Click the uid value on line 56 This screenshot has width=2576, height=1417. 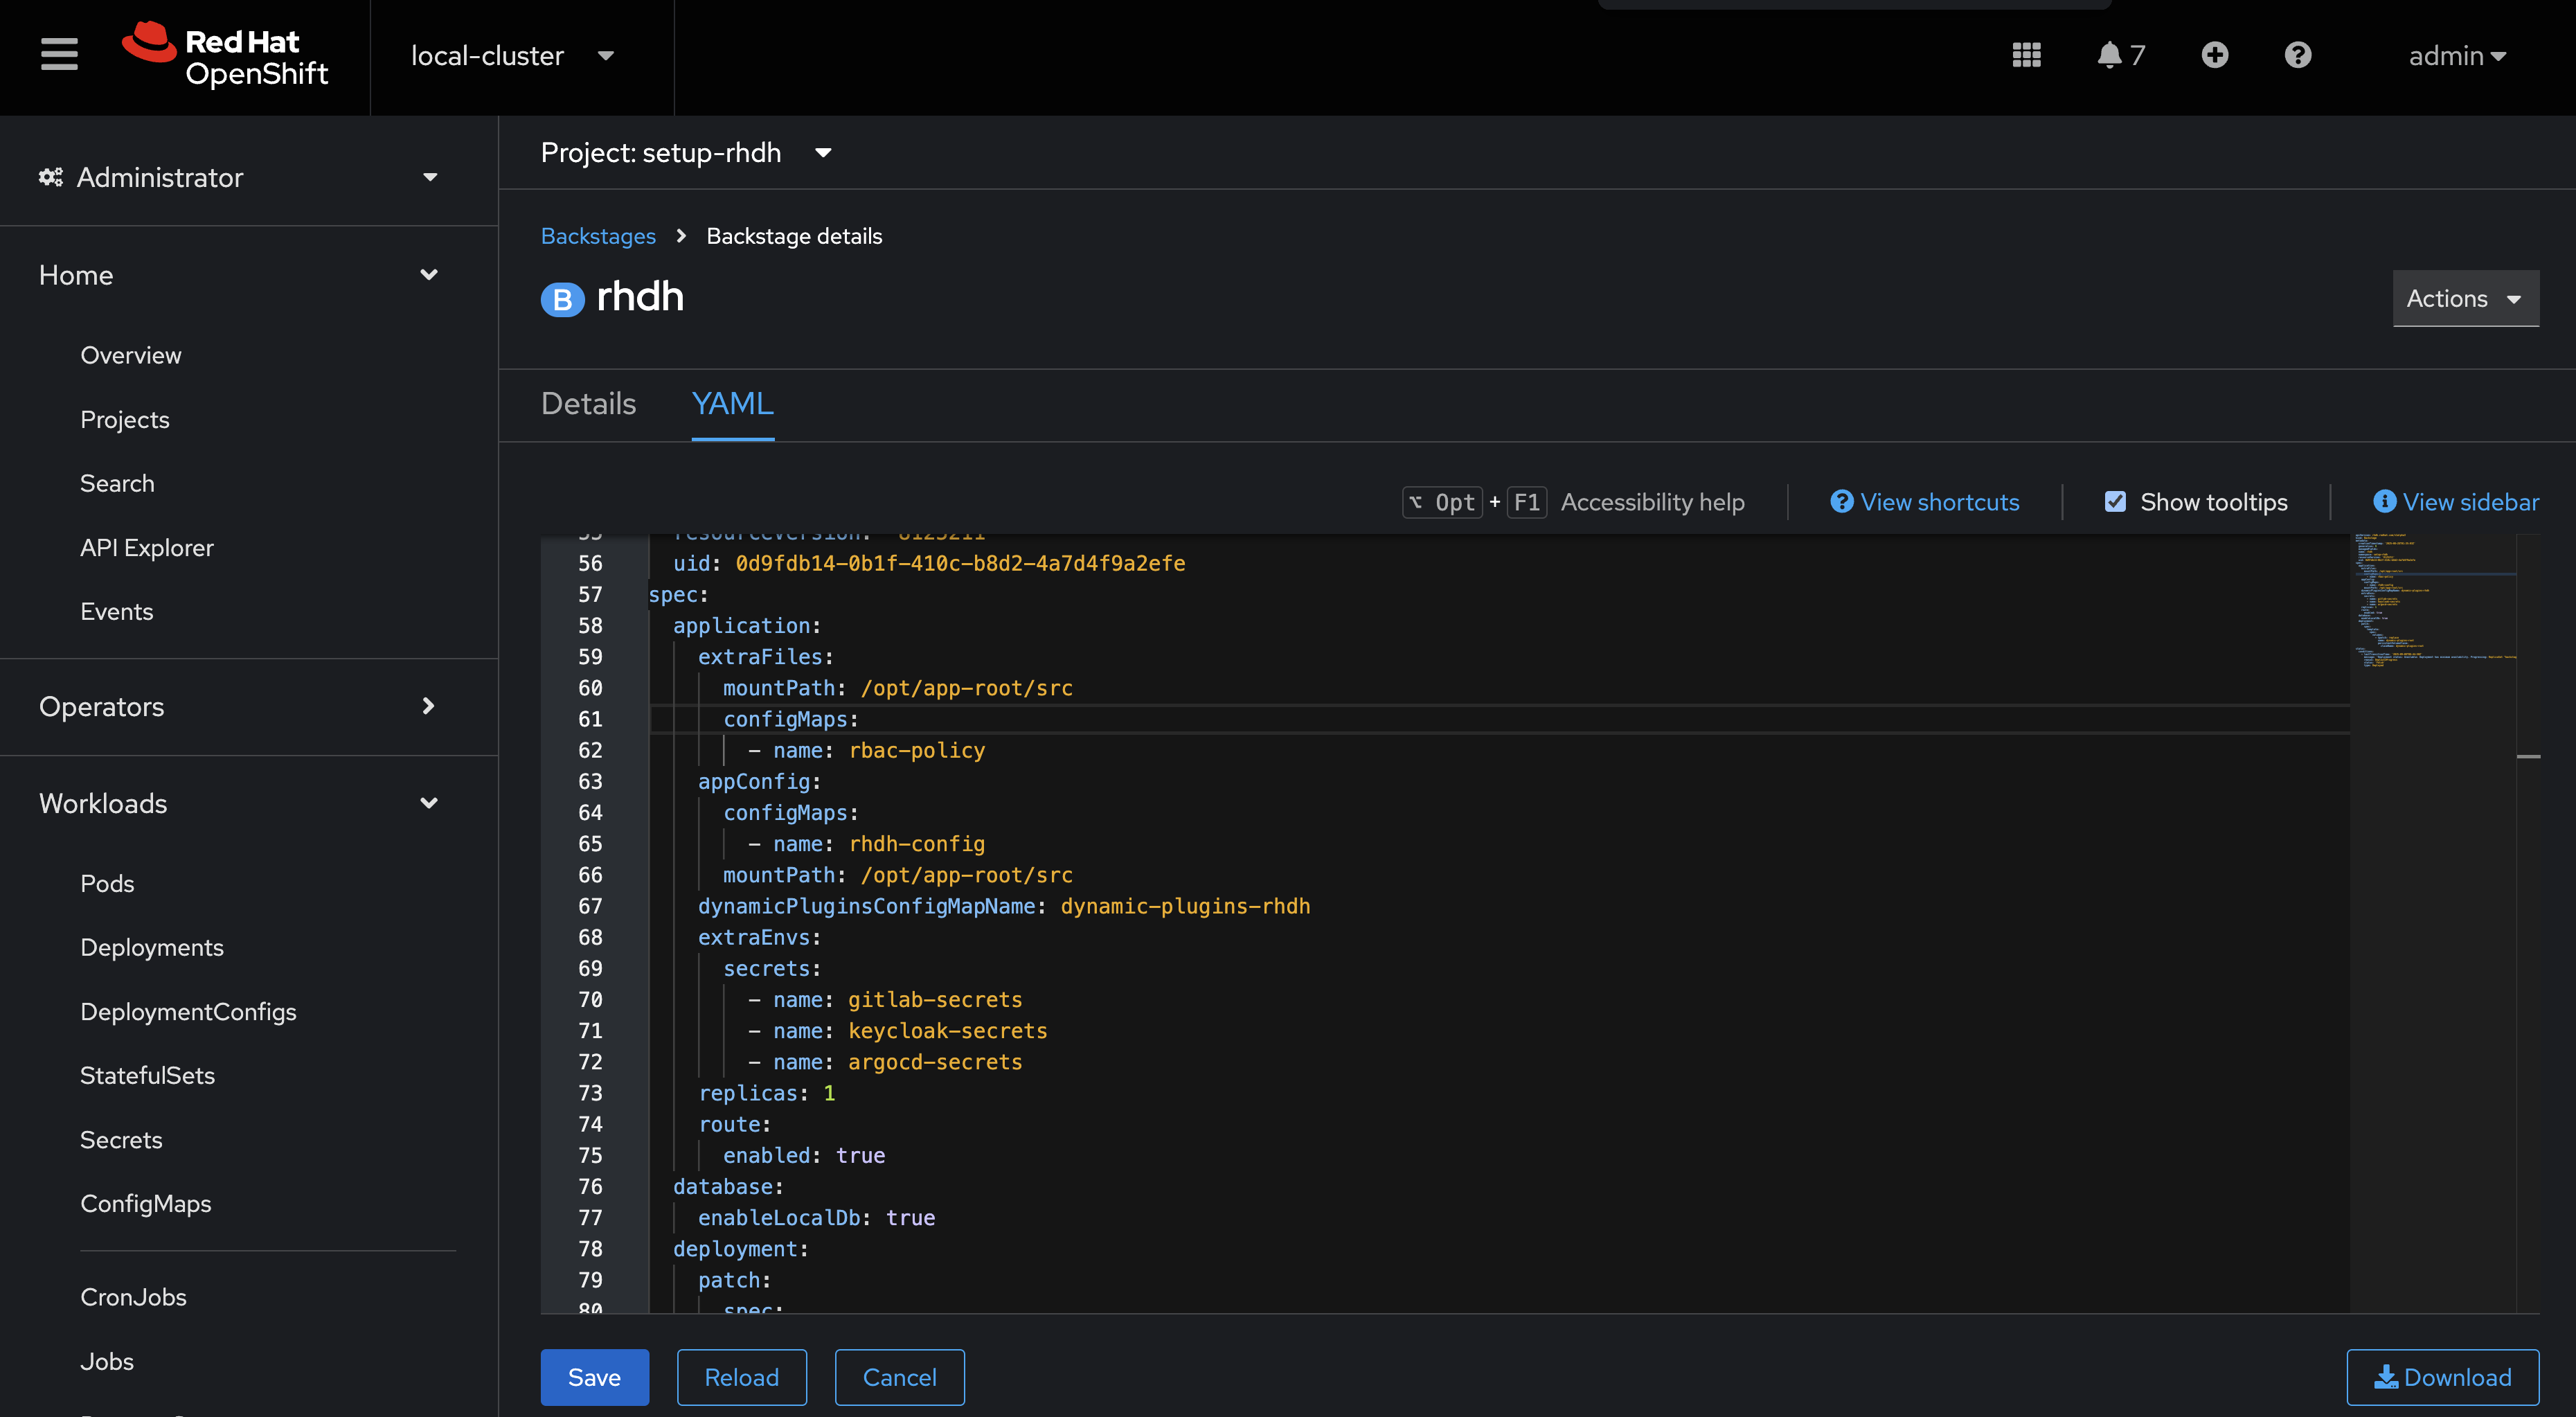tap(960, 563)
